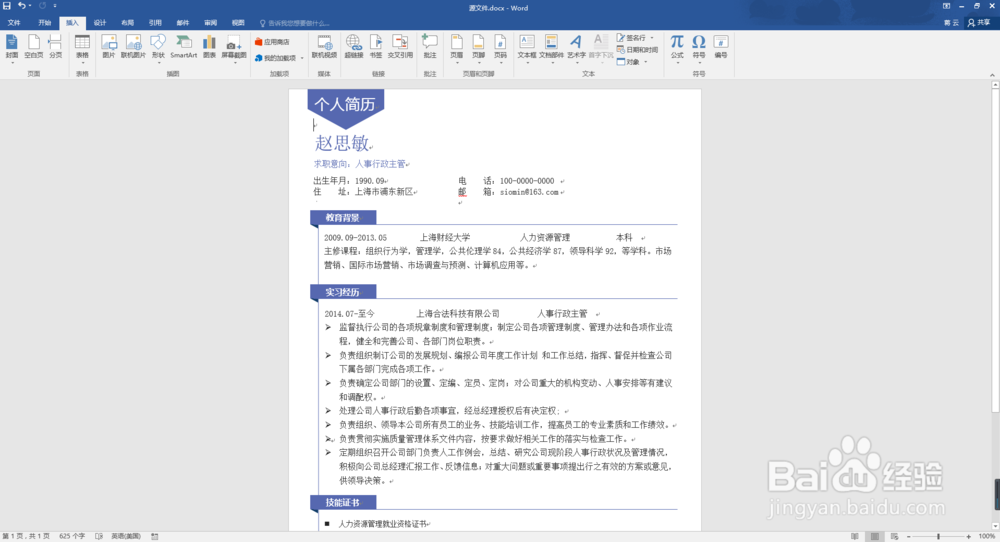Open the 页脚 (Footer) dropdown
The width and height of the screenshot is (1000, 542).
point(478,48)
